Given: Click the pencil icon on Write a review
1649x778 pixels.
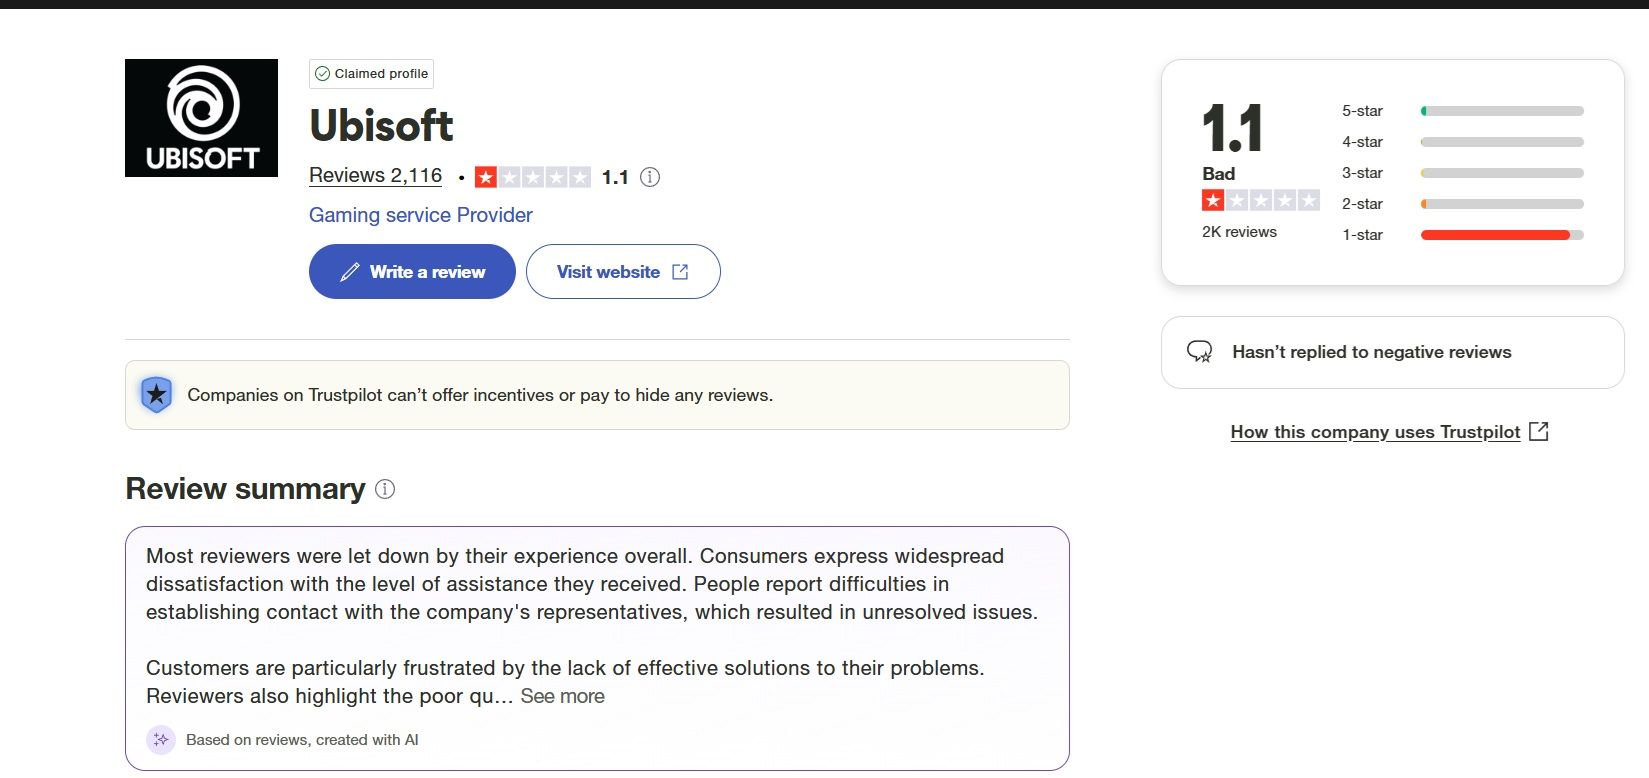Looking at the screenshot, I should tap(350, 272).
